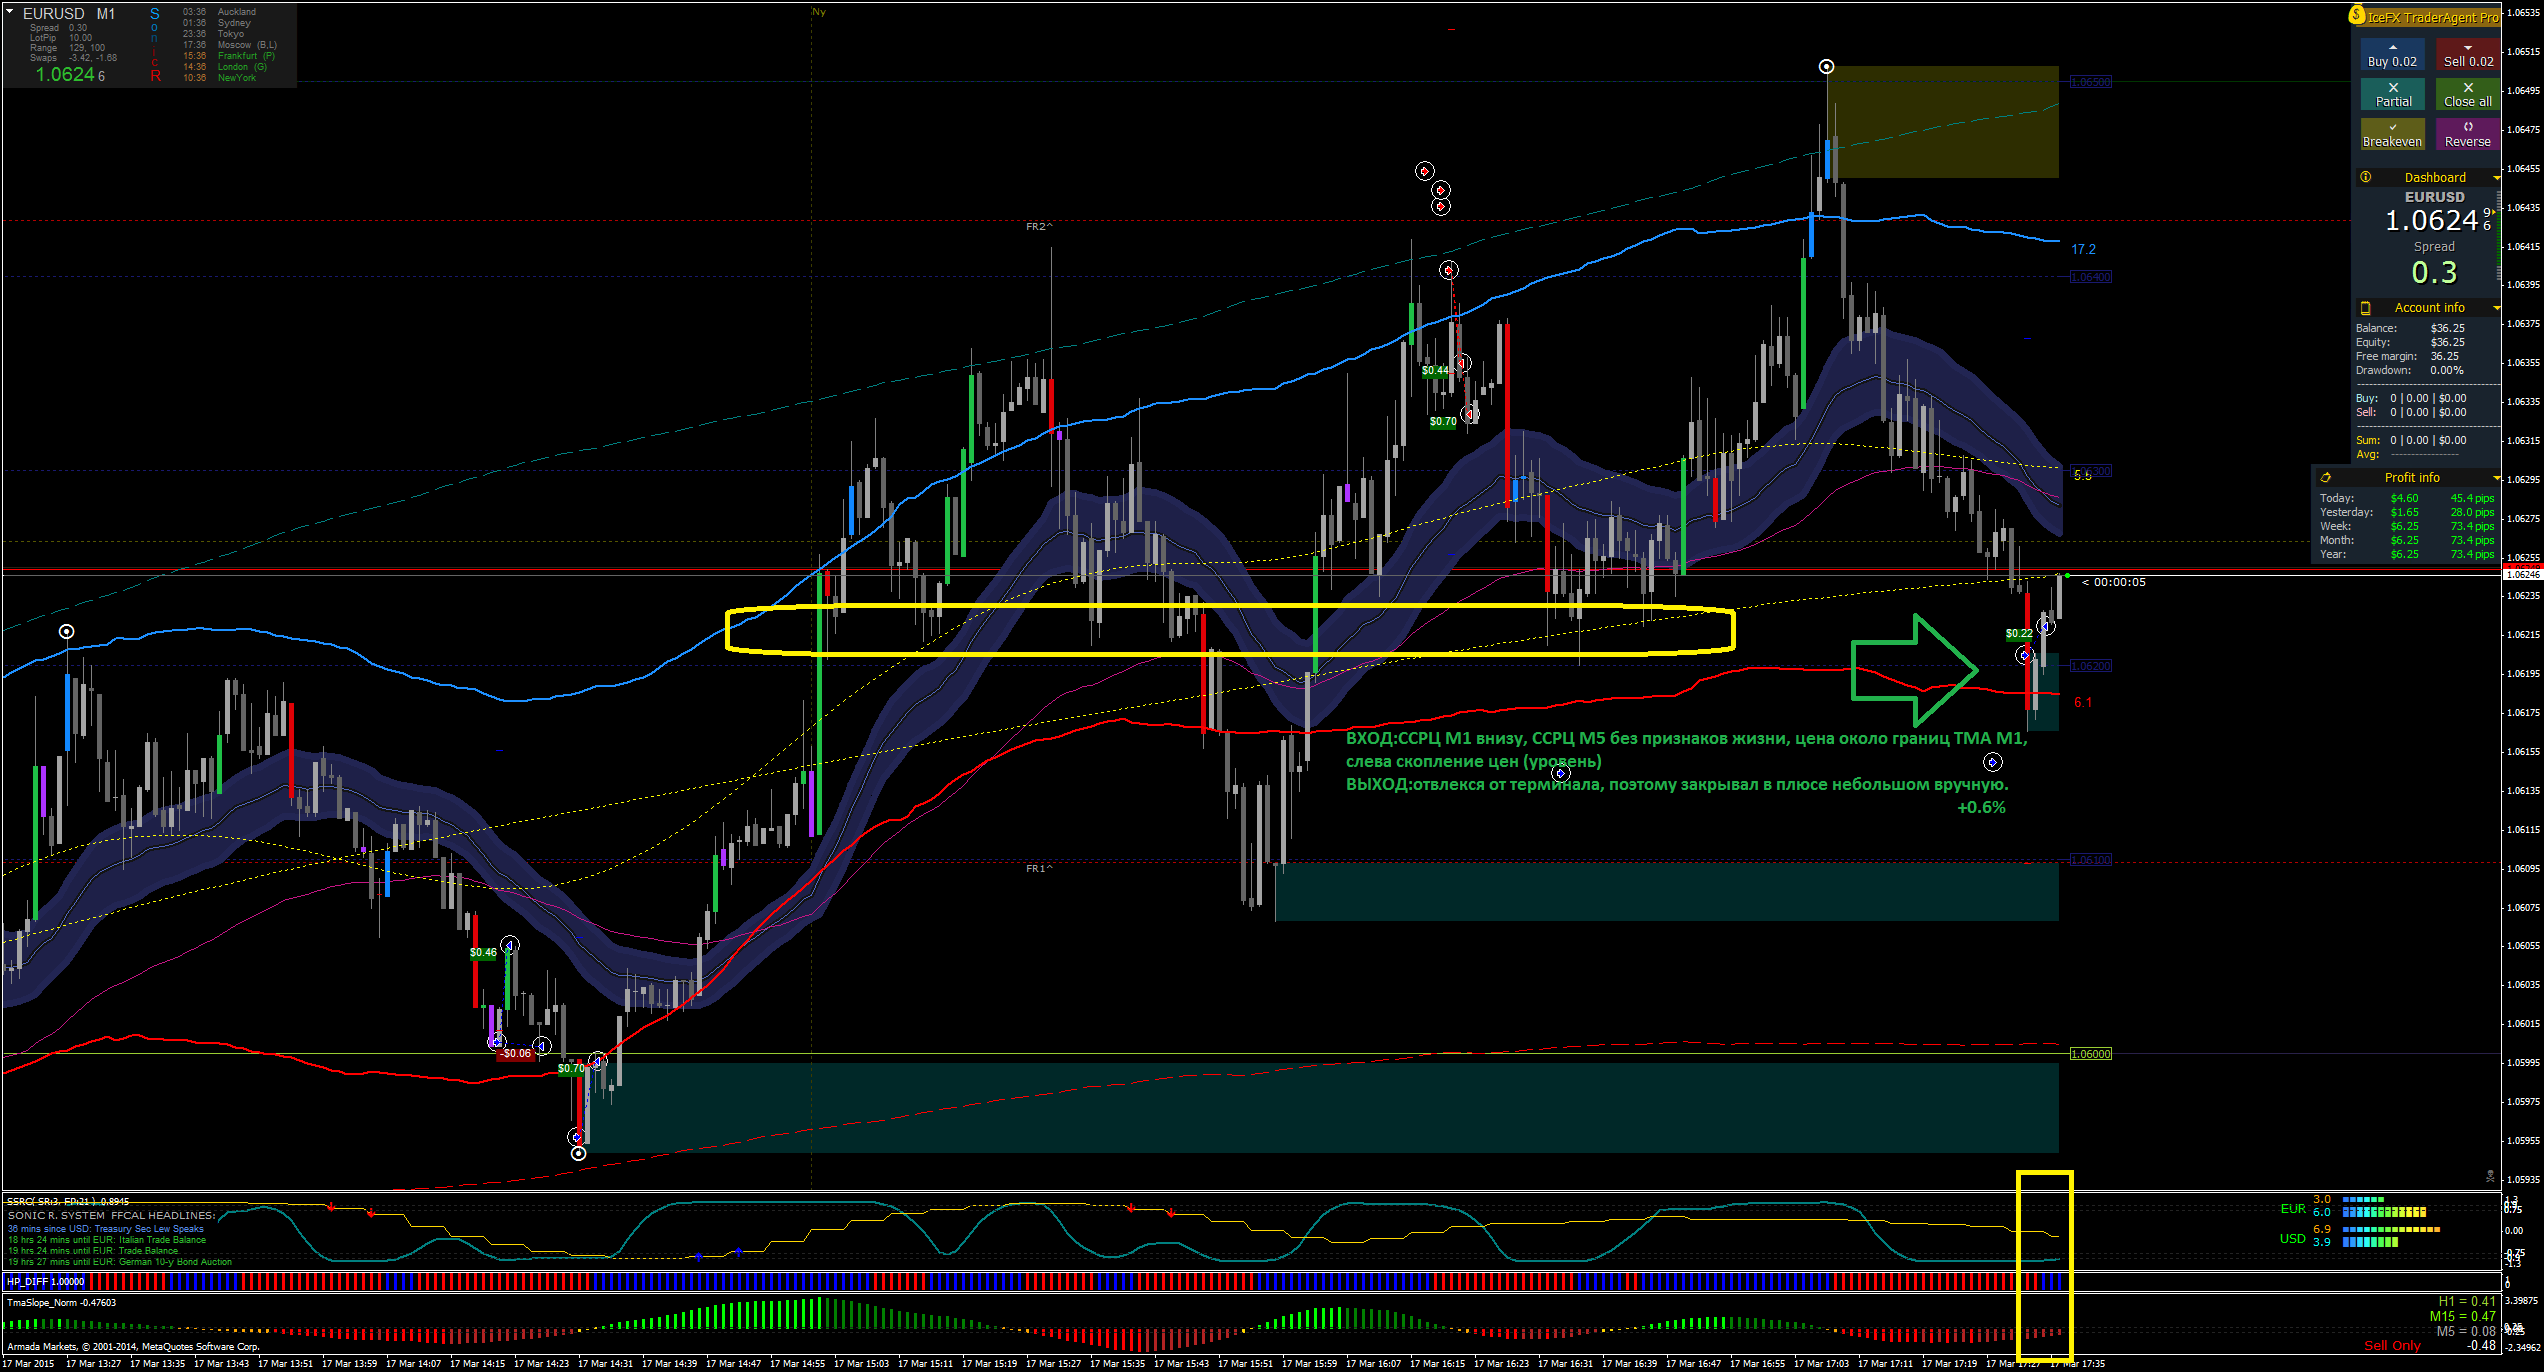Click the USD currency strength meter
This screenshot has width=2544, height=1372.
click(x=2360, y=1236)
